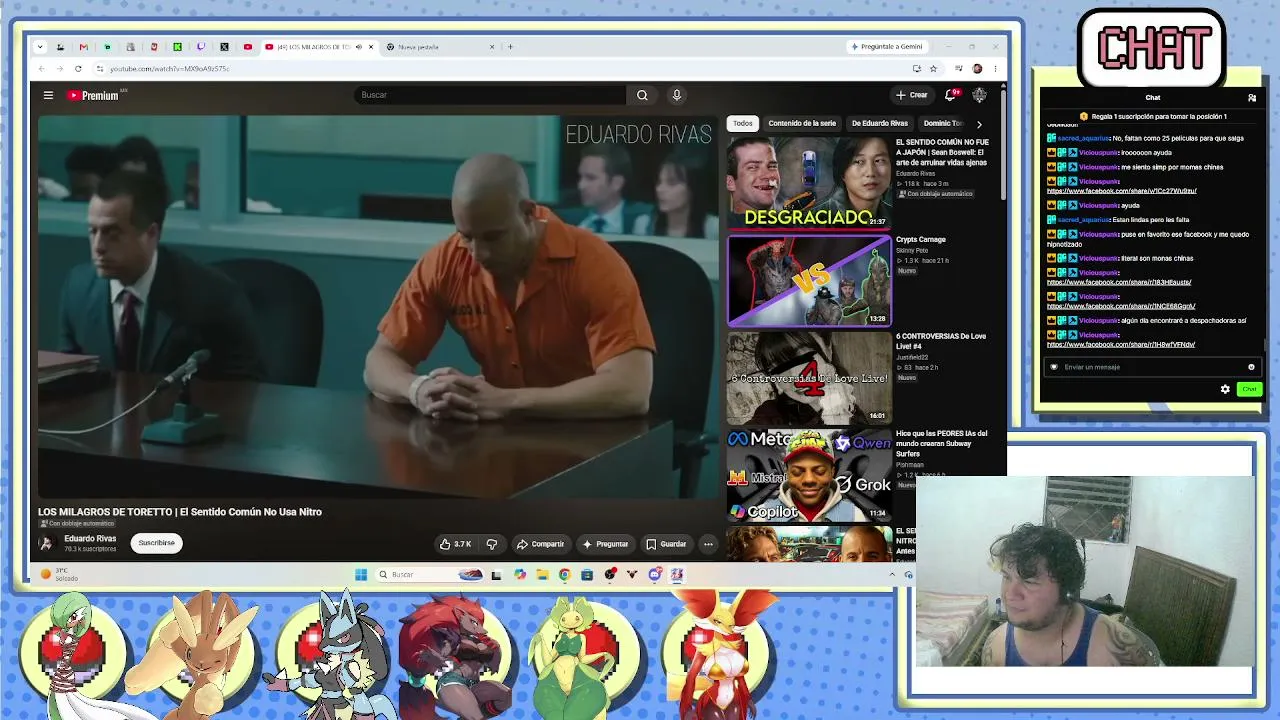Bookmark the page with the star icon
The image size is (1280, 720).
(x=933, y=69)
